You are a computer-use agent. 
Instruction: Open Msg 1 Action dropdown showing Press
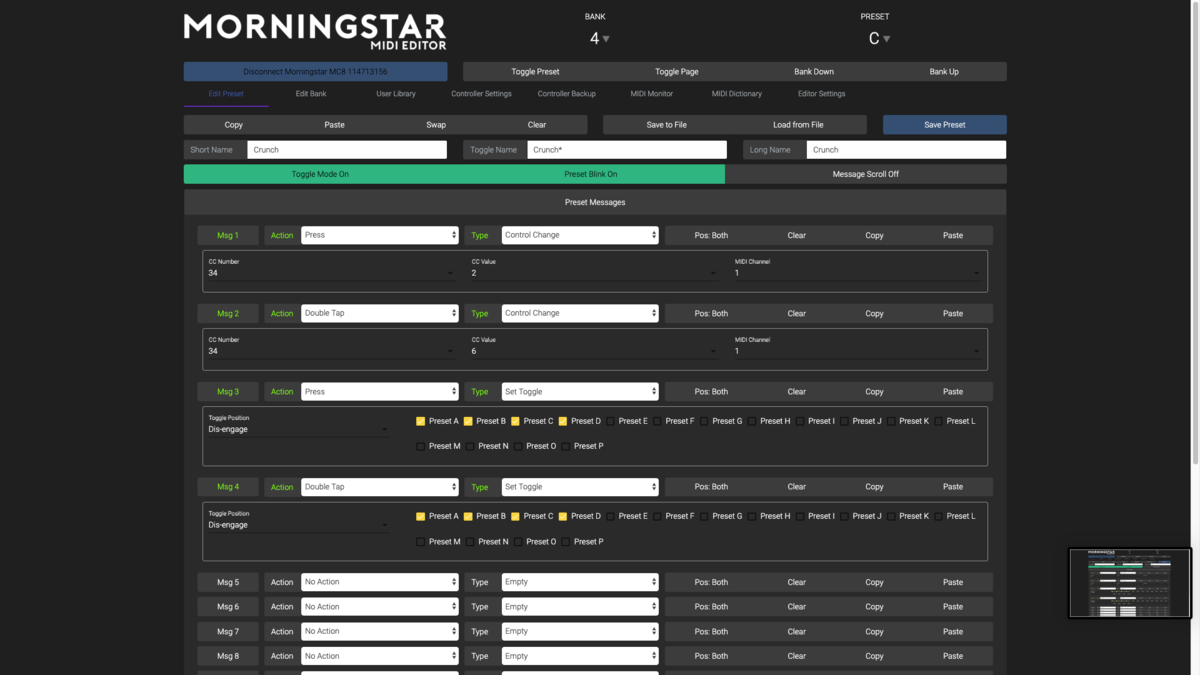click(x=380, y=235)
